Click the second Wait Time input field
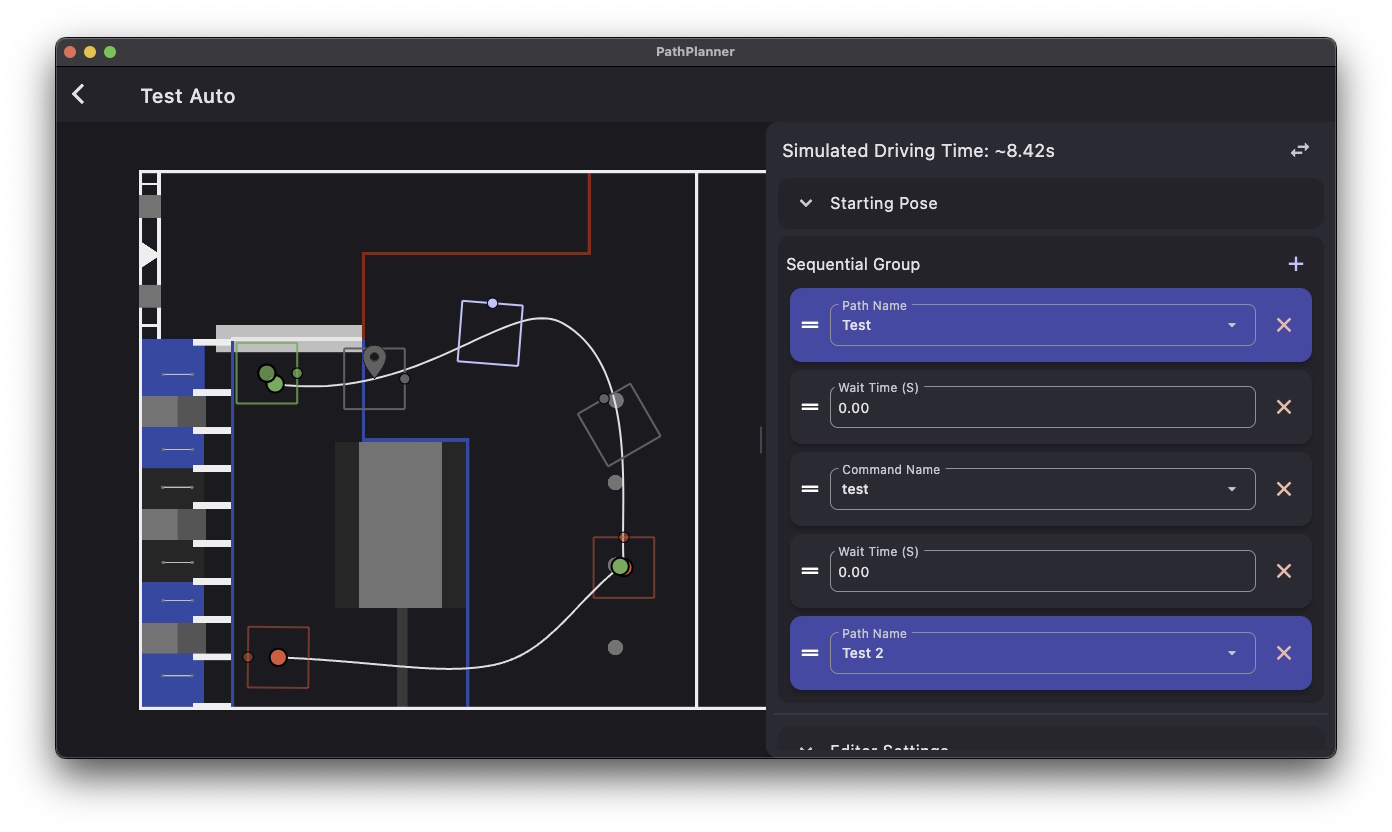 1043,571
